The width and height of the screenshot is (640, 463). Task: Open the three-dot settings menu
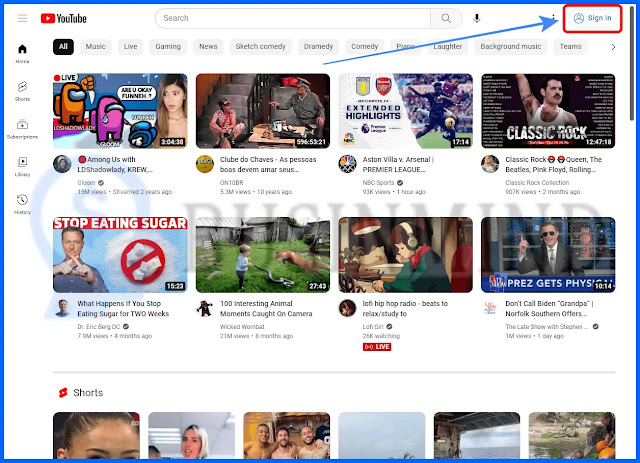[553, 18]
